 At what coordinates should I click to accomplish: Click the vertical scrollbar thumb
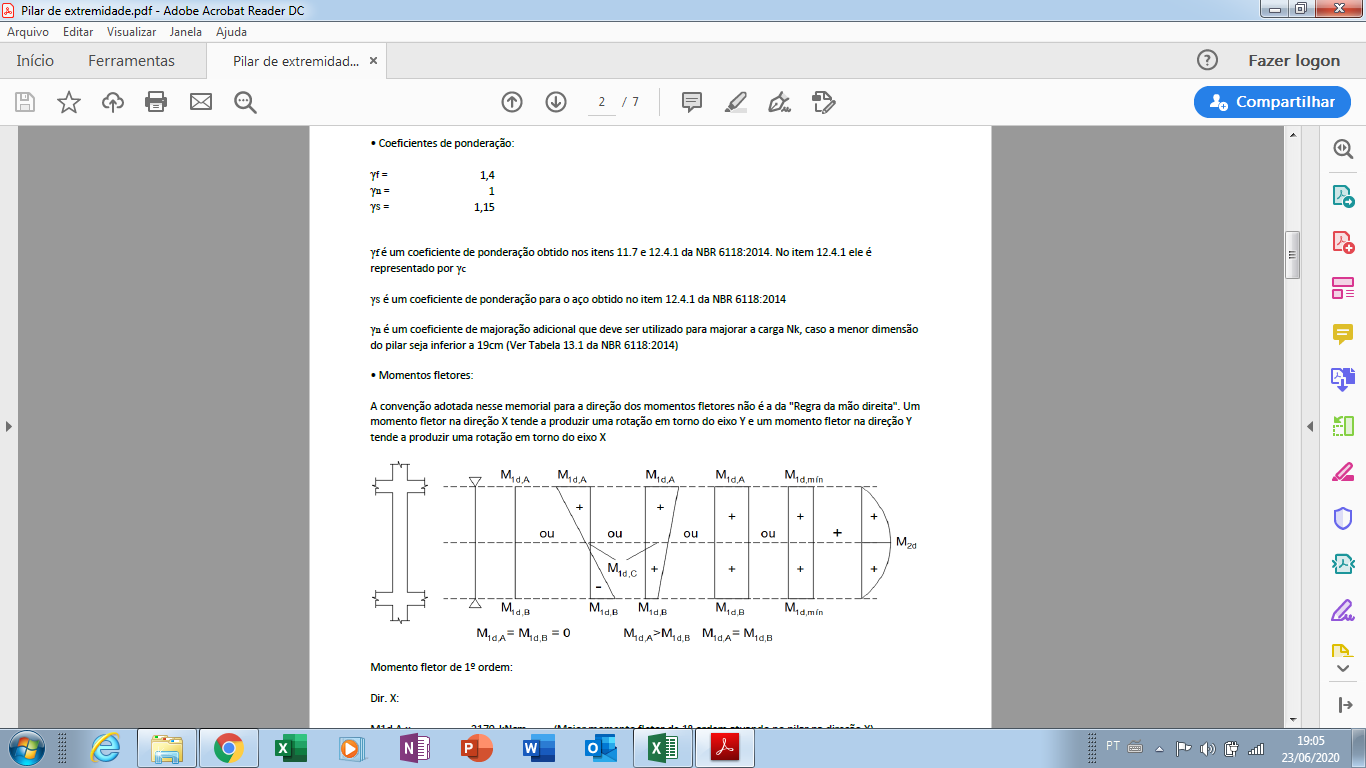pyautogui.click(x=1292, y=255)
